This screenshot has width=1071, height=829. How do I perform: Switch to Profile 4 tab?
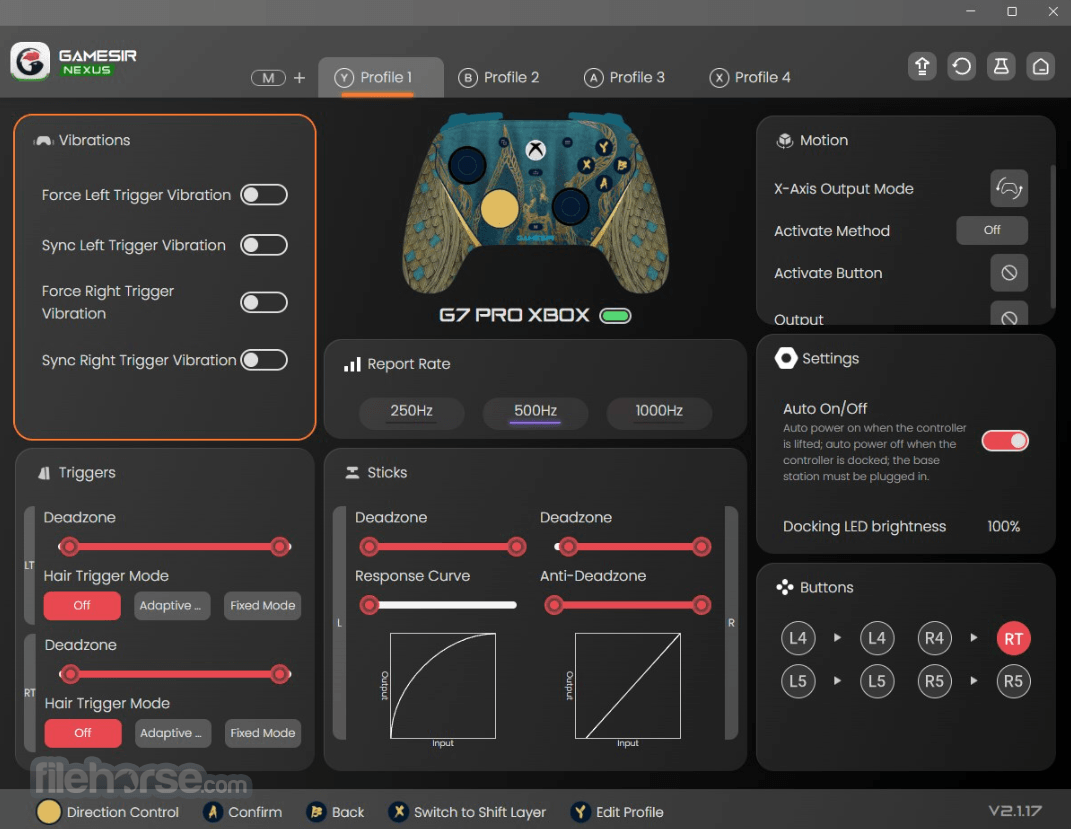(750, 78)
